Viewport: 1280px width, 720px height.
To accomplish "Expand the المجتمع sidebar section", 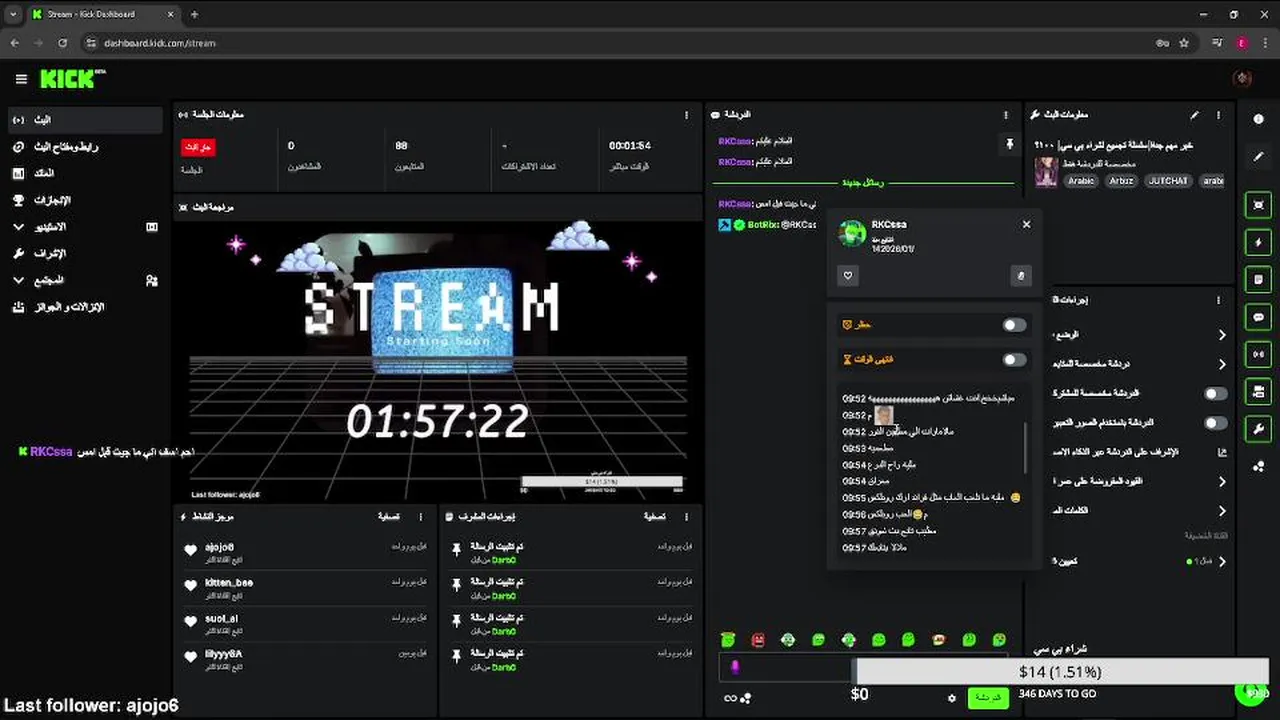I will click(19, 281).
